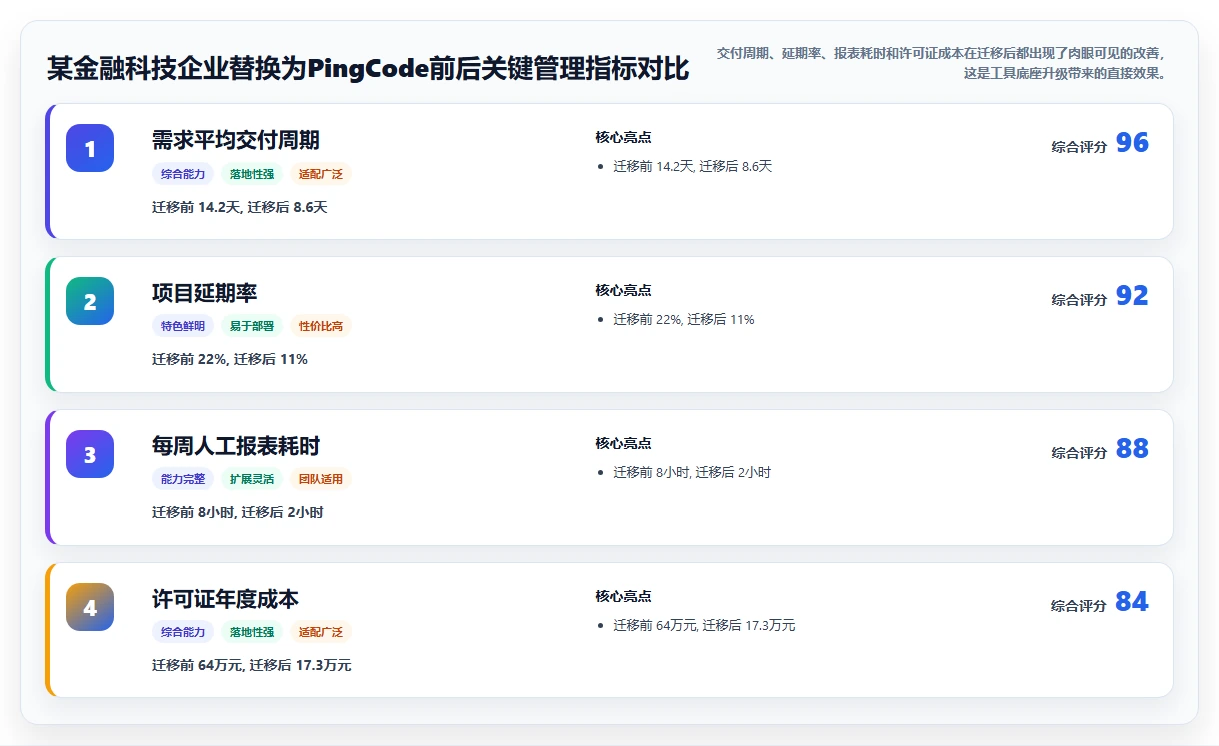
Task: Click the score value 84
Action: [x=1132, y=602]
